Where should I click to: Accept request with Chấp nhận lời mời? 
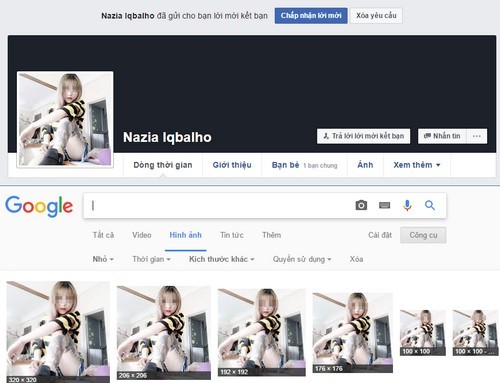[x=311, y=16]
